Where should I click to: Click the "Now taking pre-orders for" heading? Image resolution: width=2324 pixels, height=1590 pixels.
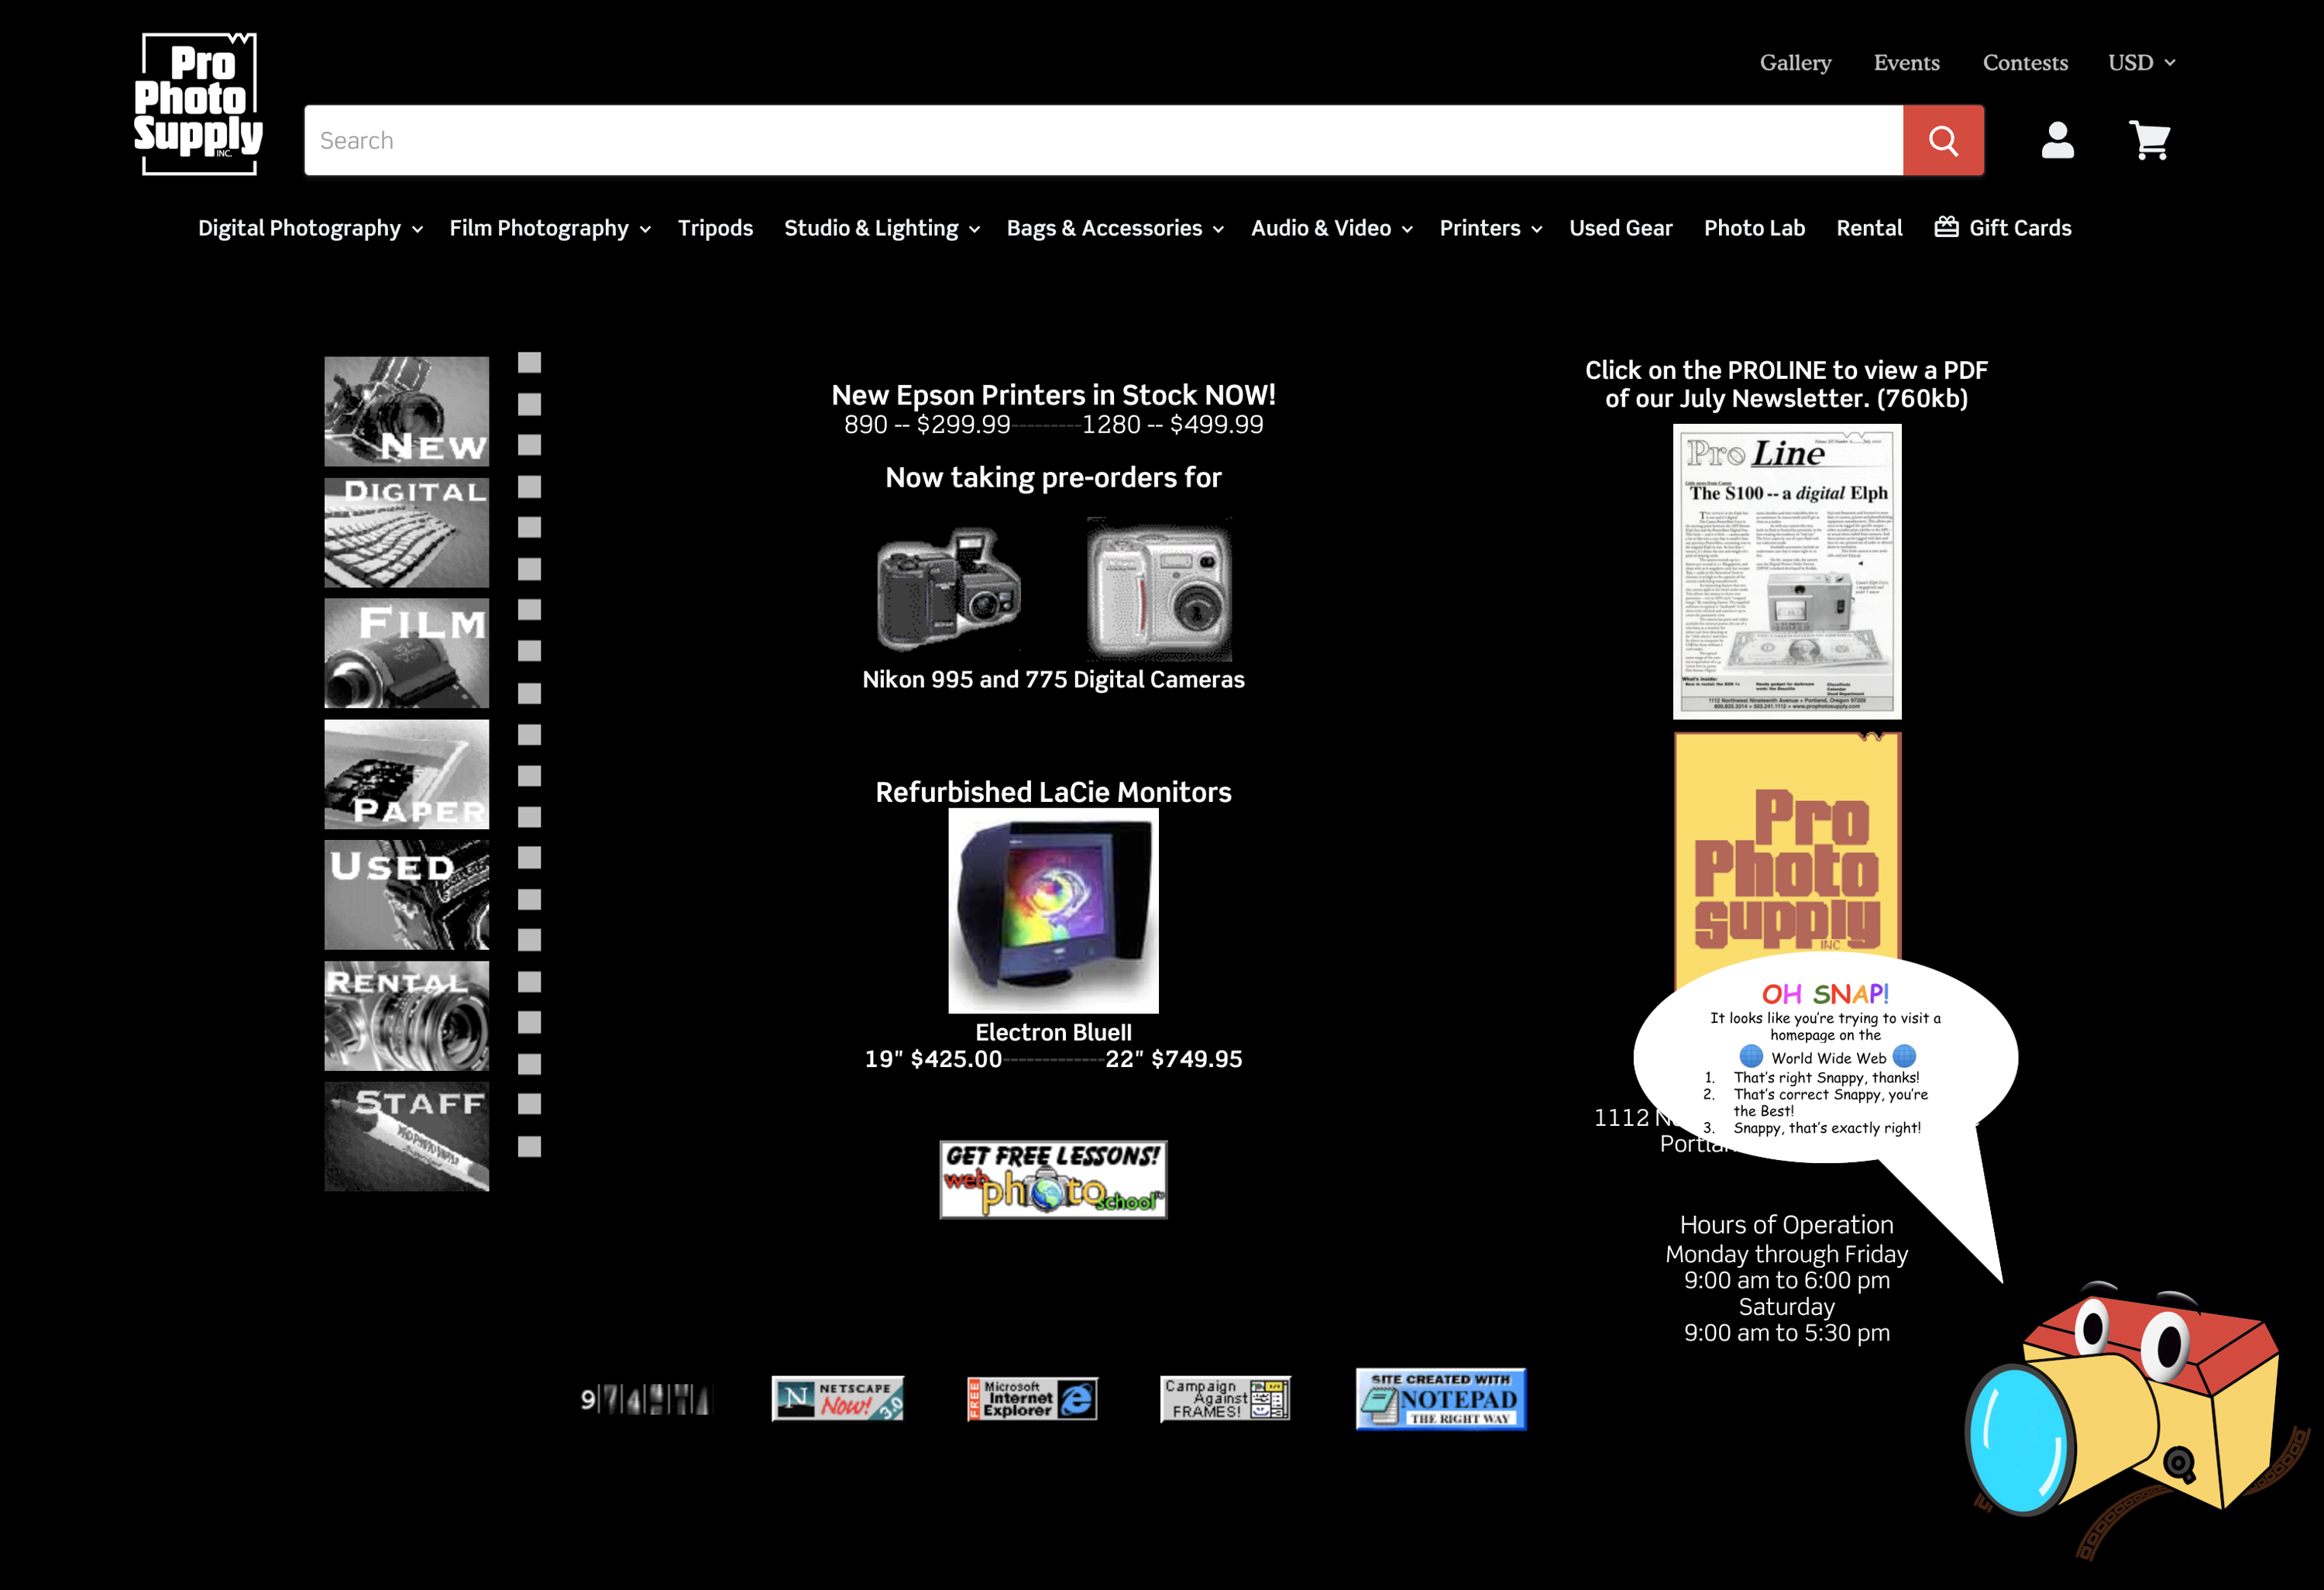tap(1053, 477)
